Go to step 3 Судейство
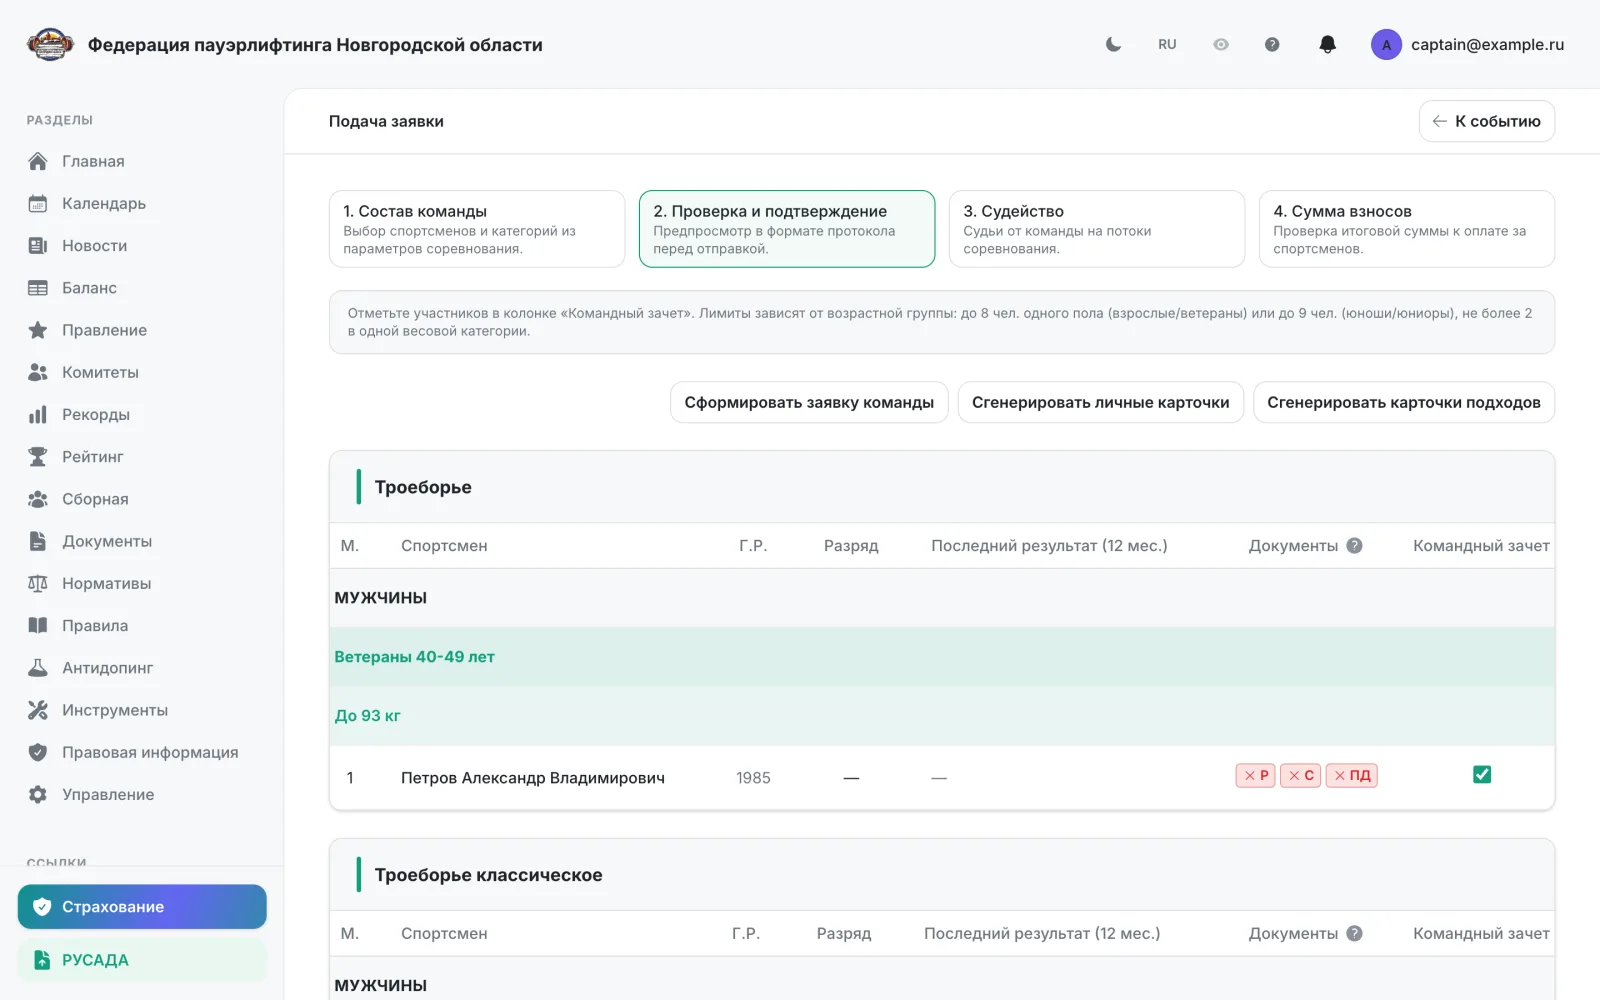The image size is (1600, 1000). 1097,229
